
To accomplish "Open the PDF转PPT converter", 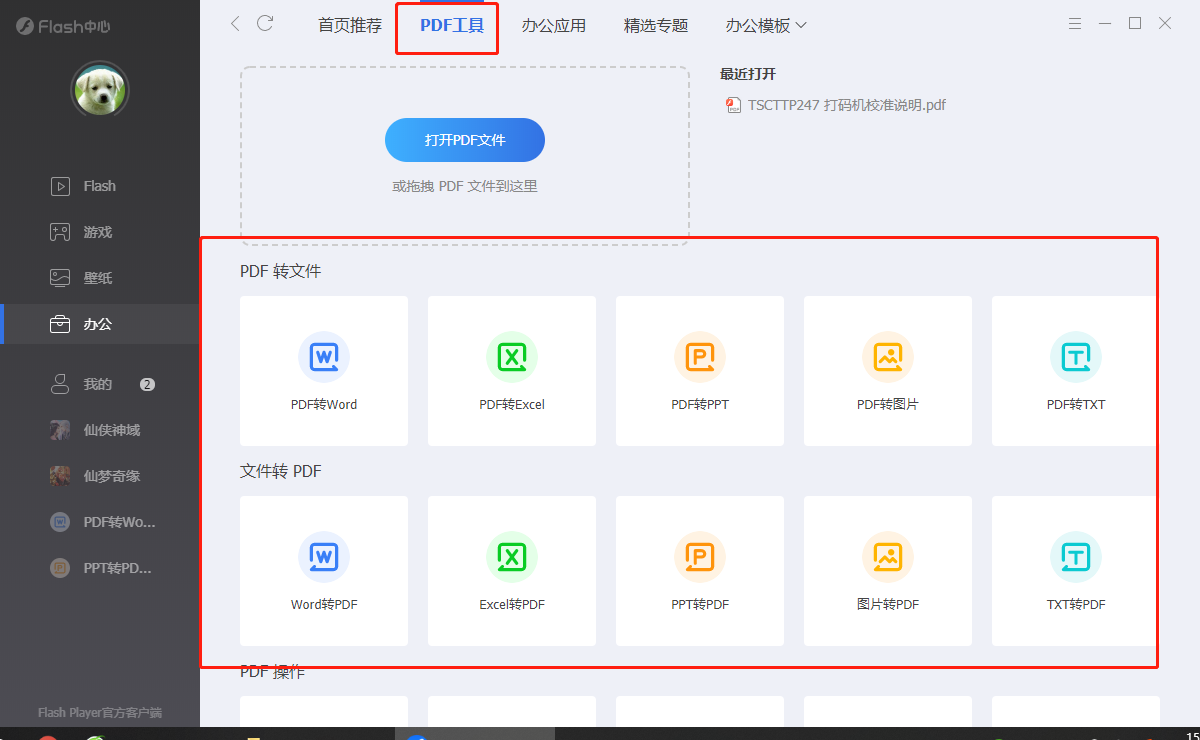I will [x=700, y=371].
